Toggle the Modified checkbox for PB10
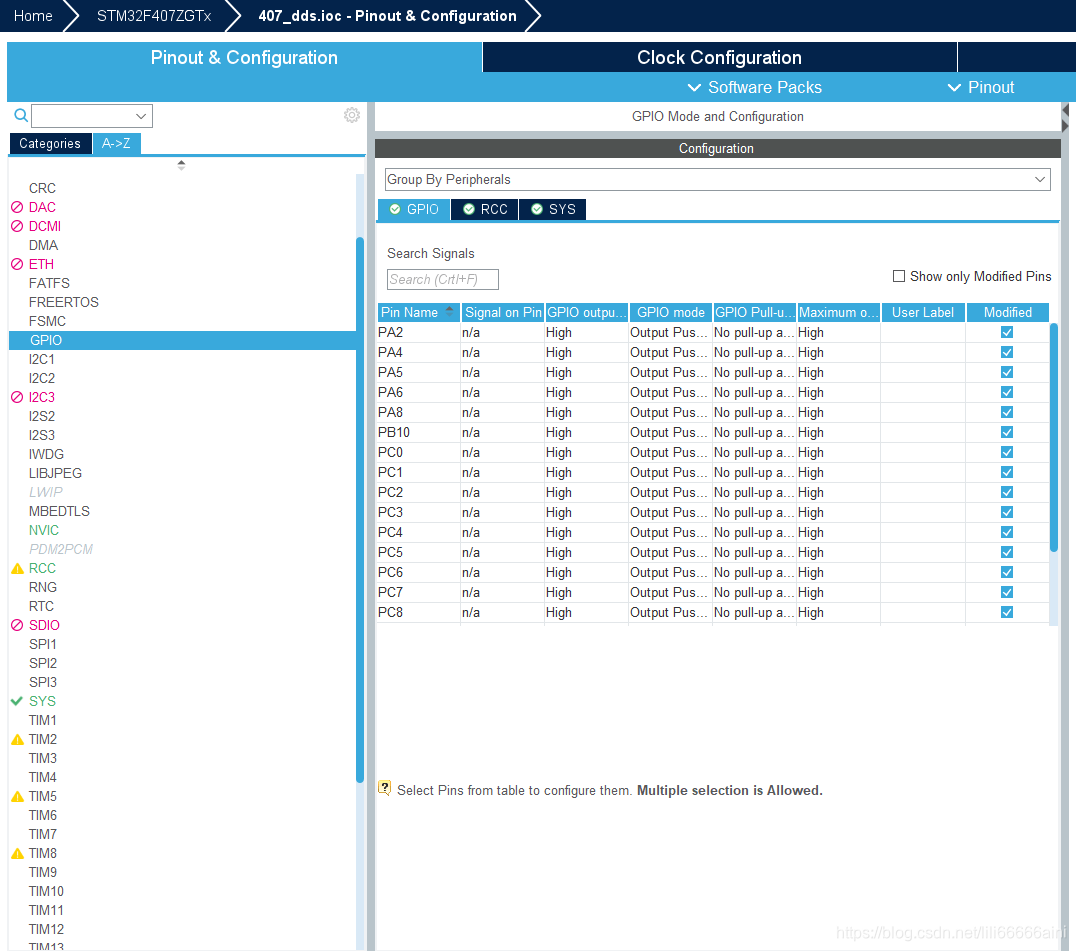This screenshot has width=1076, height=951. (x=1007, y=432)
